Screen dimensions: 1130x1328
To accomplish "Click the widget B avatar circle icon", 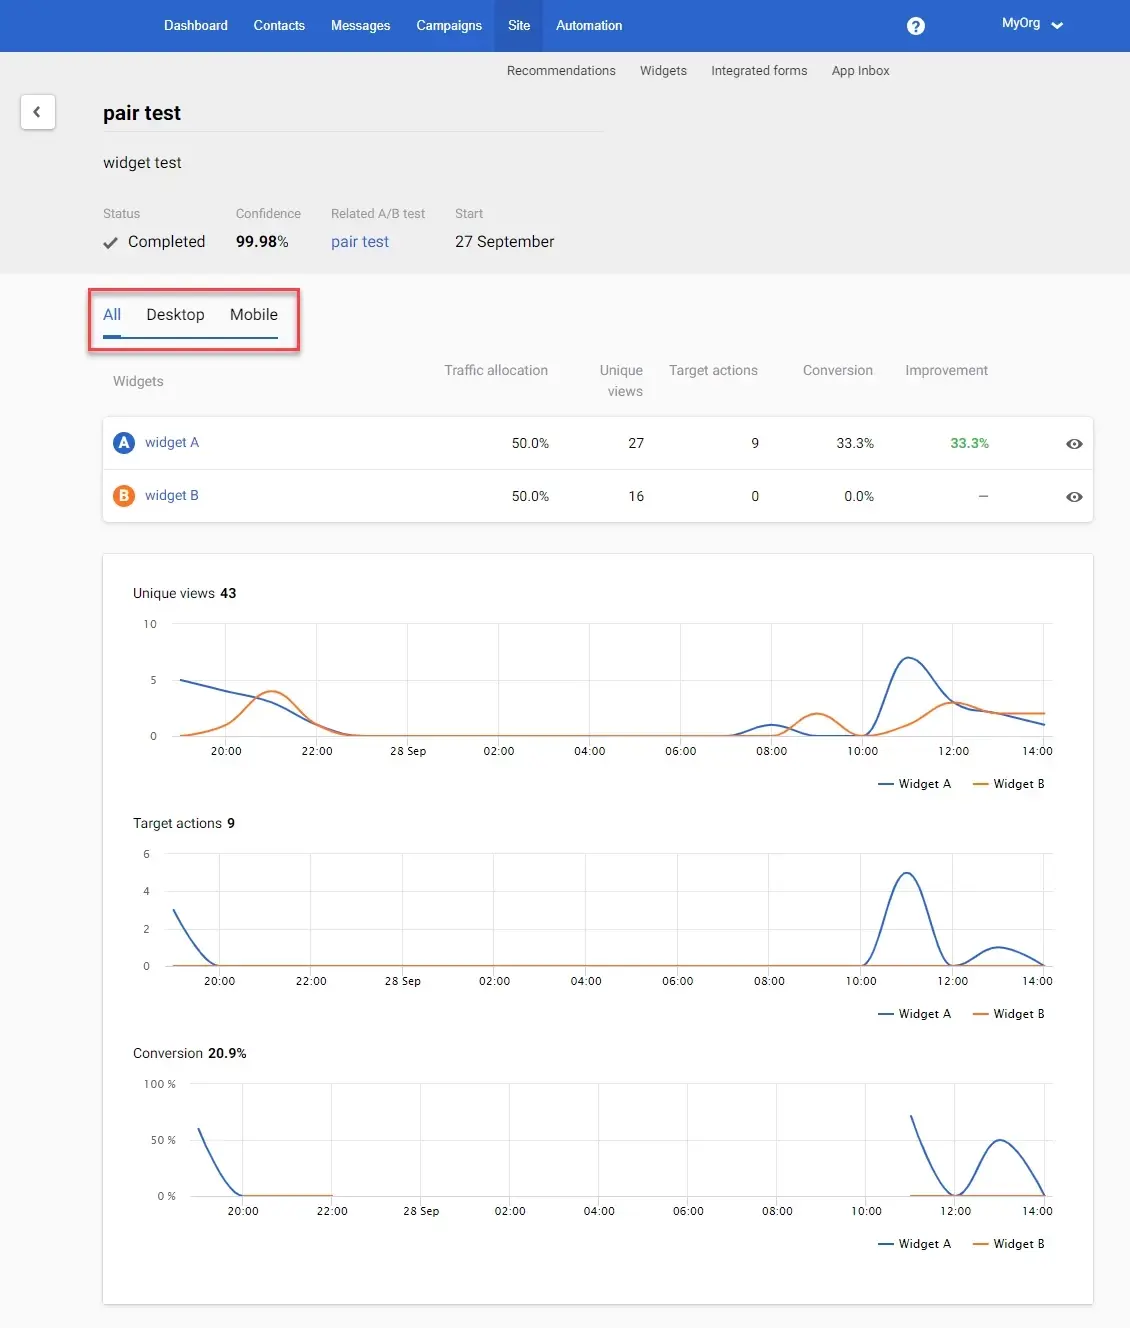I will click(x=123, y=495).
